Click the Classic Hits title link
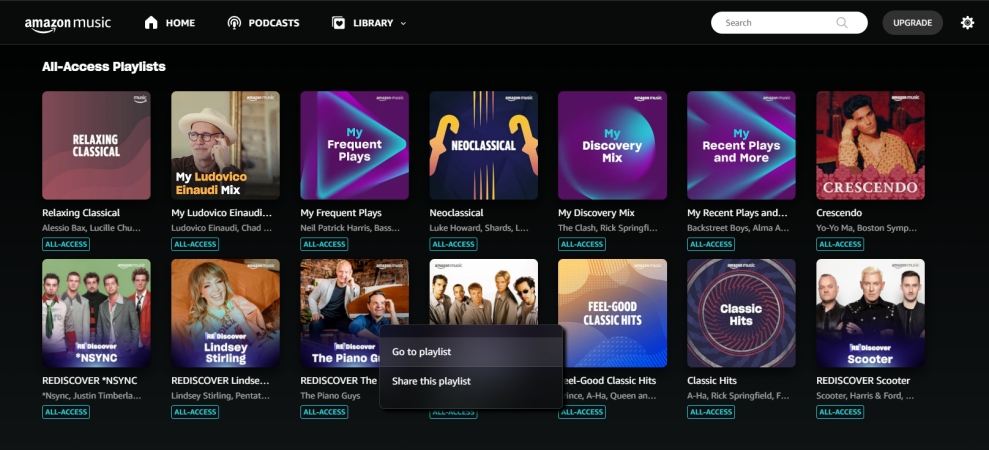Viewport: 989px width, 450px height. click(712, 381)
